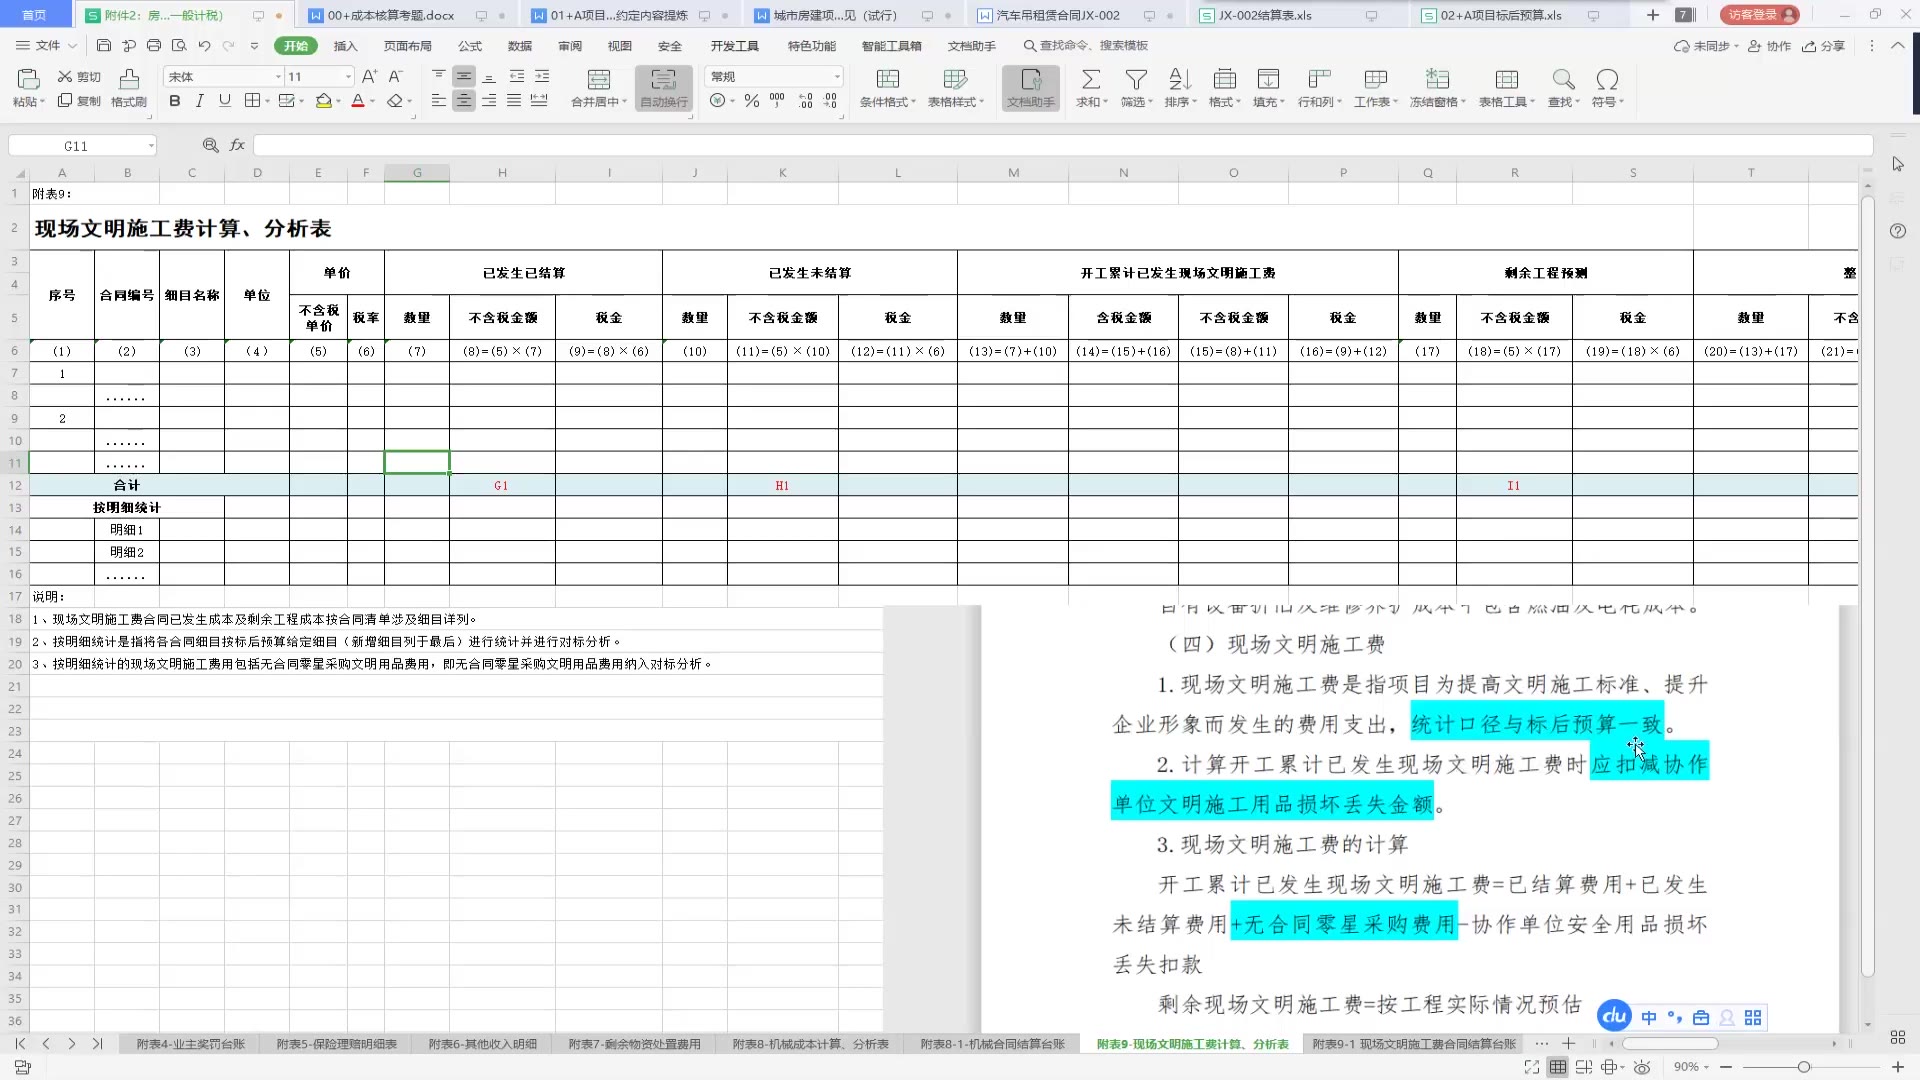Open the Formulas (公式) ribbon tab
This screenshot has width=1920, height=1080.
coord(470,46)
